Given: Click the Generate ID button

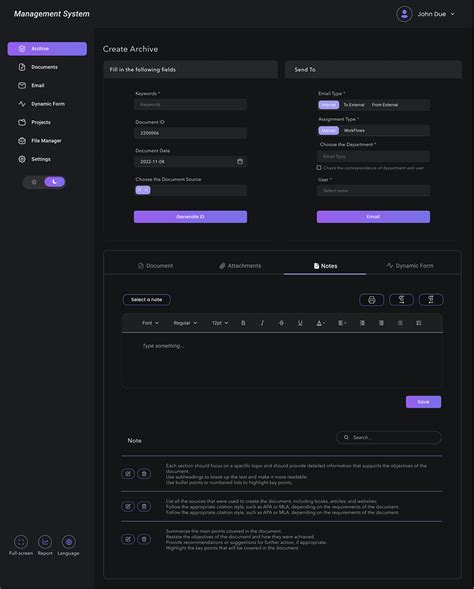Looking at the screenshot, I should click(190, 217).
